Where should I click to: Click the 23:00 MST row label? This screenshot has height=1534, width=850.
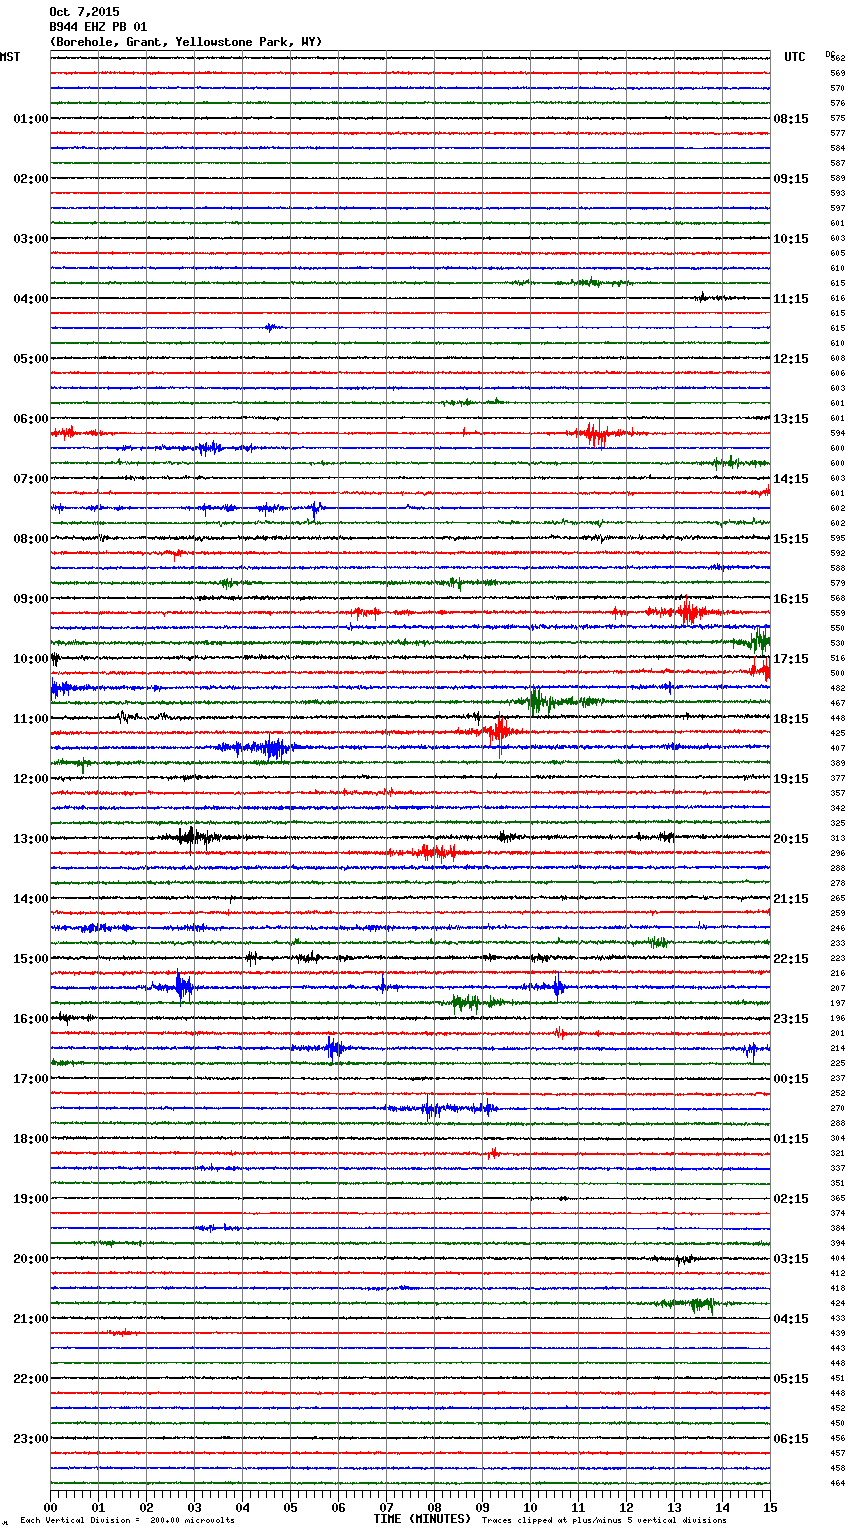31,1439
